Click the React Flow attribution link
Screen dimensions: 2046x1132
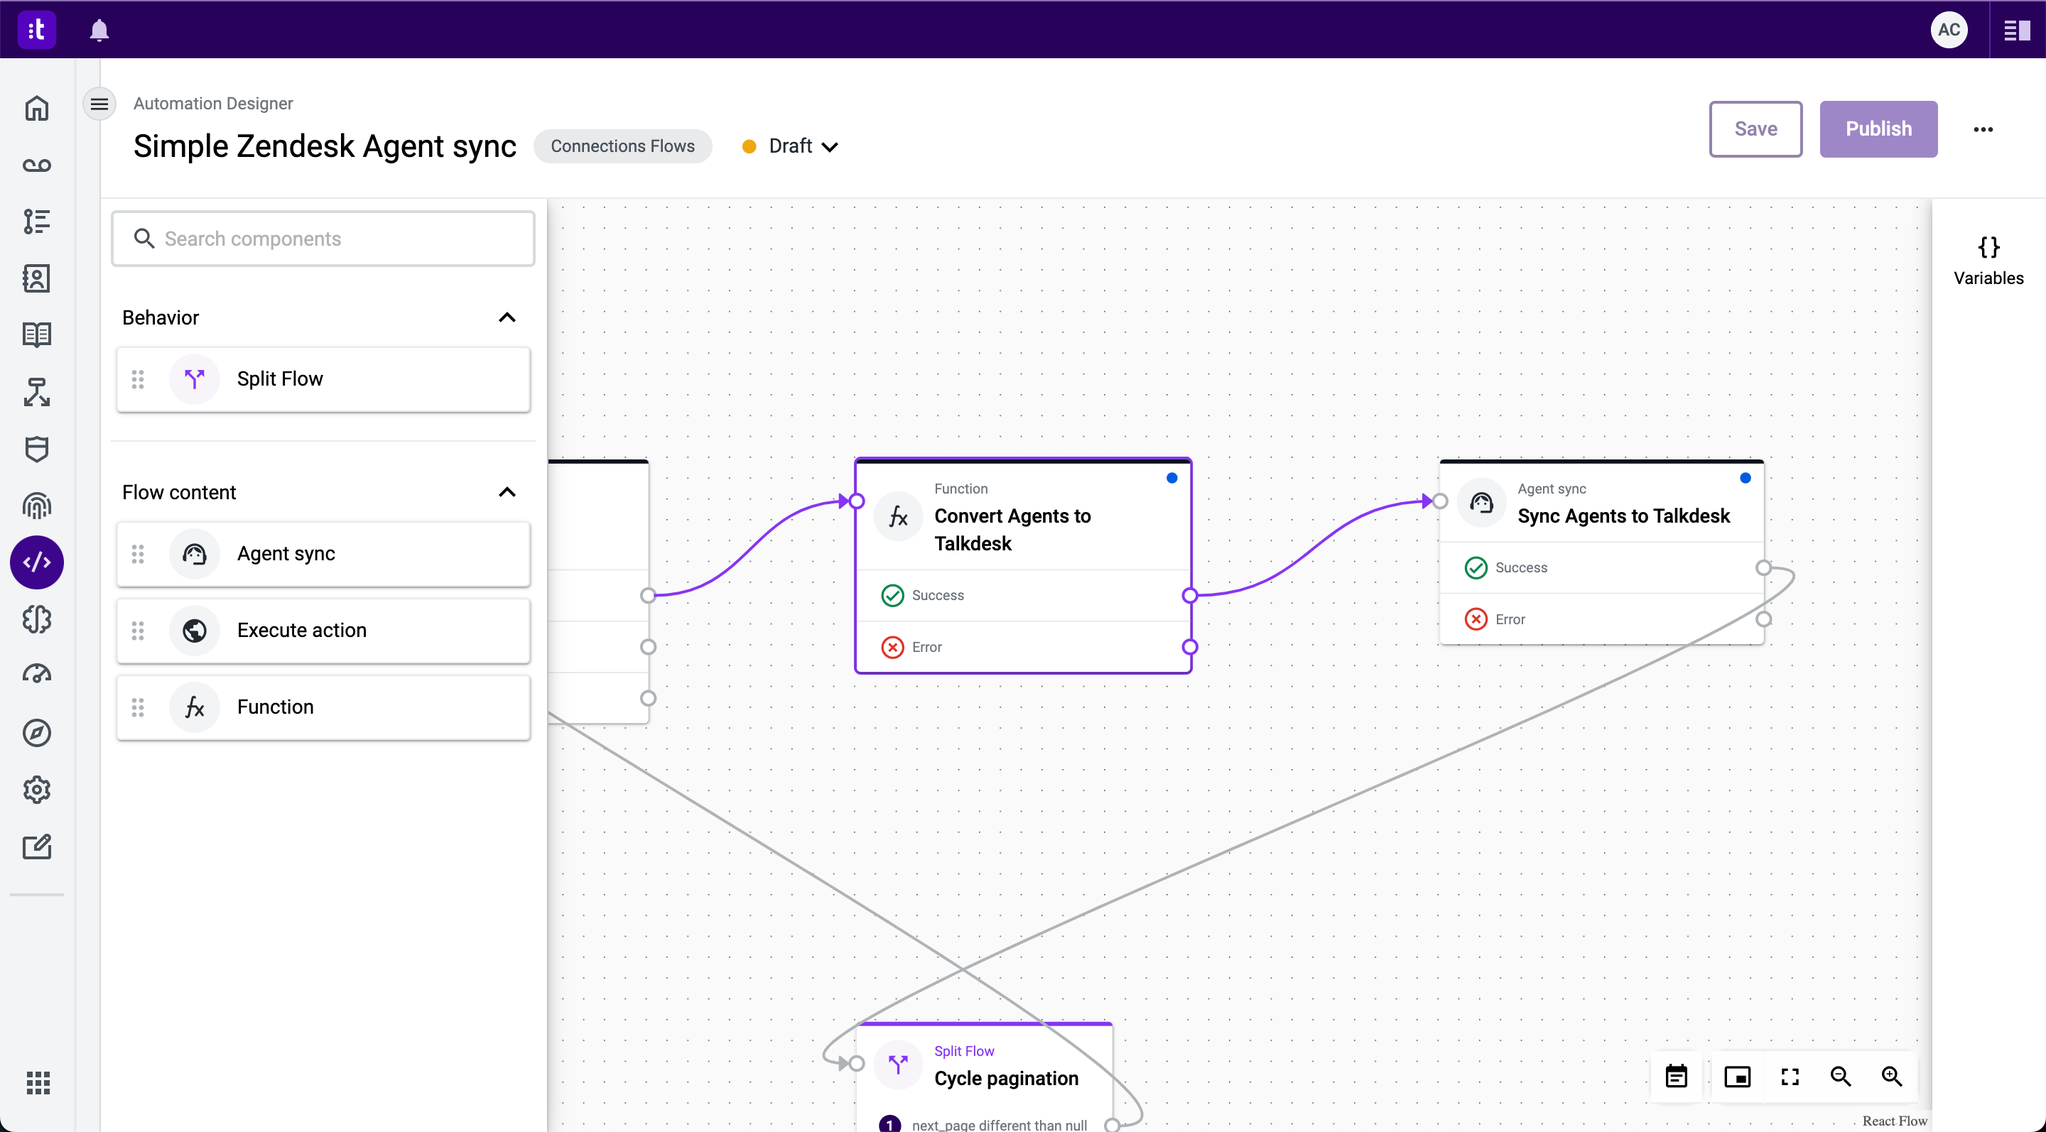click(1894, 1120)
